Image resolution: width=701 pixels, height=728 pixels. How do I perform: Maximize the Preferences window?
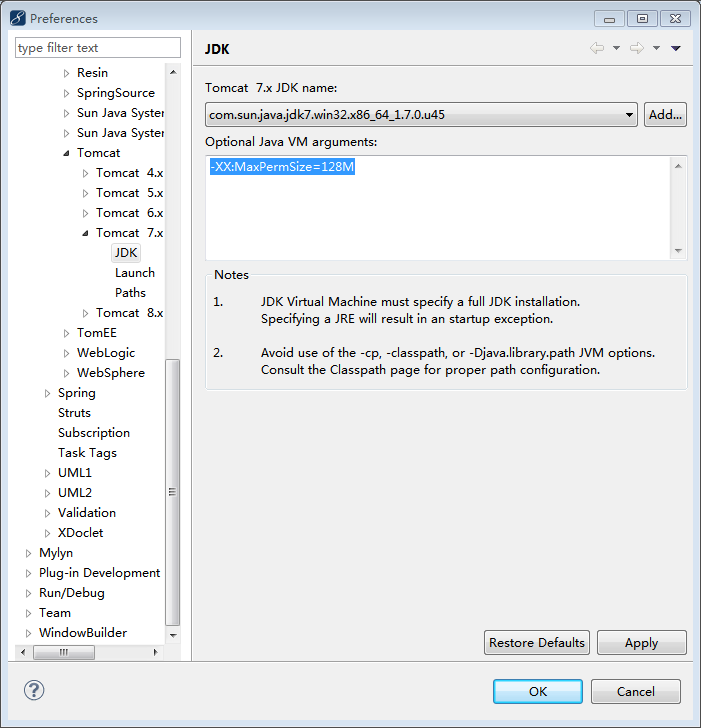[642, 19]
